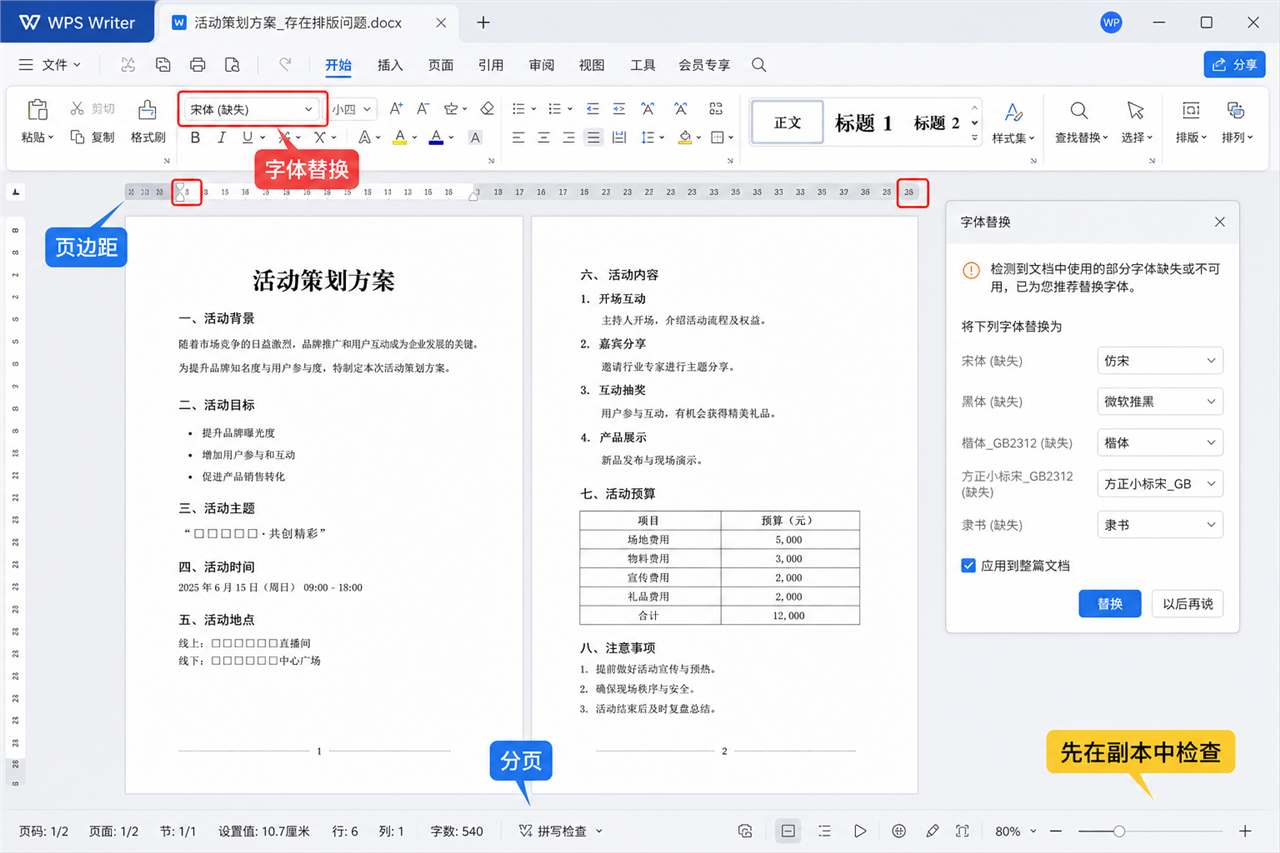This screenshot has width=1280, height=853.
Task: Click the print icon in quick toolbar
Action: click(197, 65)
